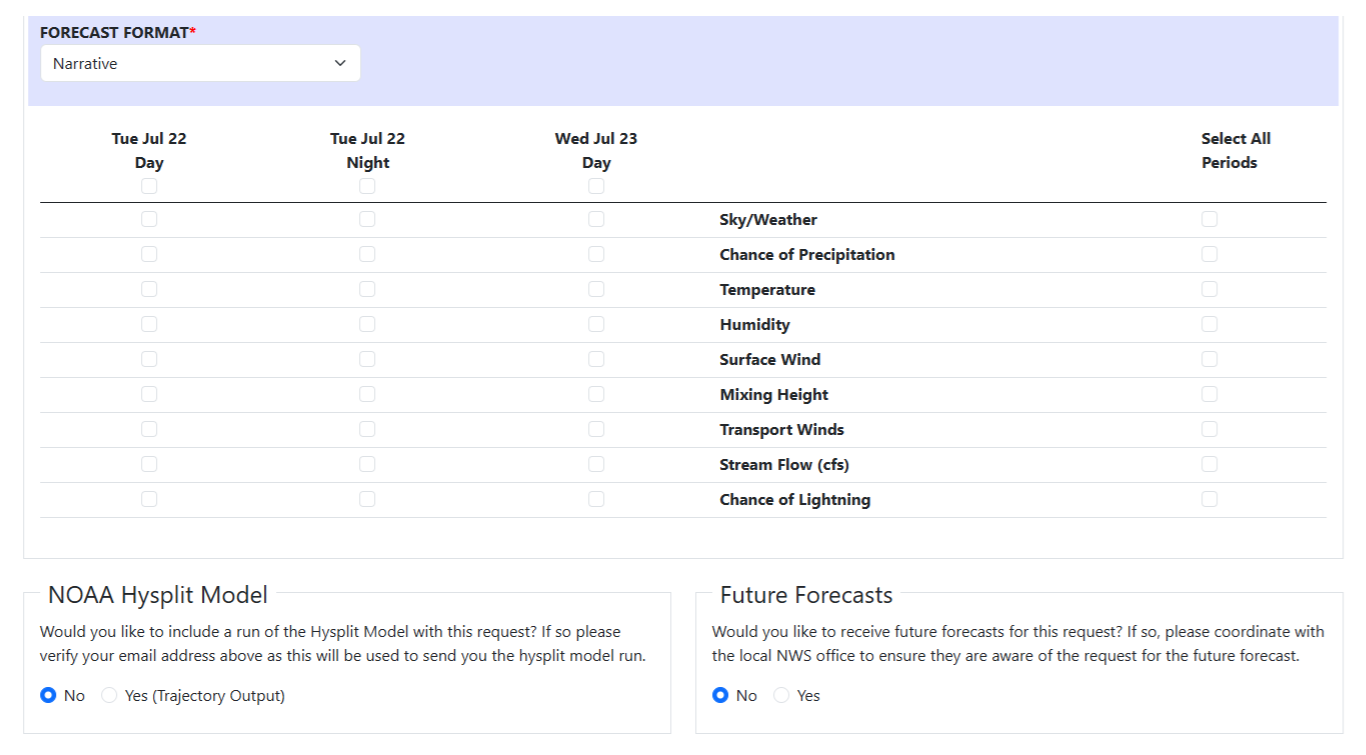Check Temperature for Wed Jul 23 Day
Viewport: 1366px width, 755px height.
click(x=596, y=288)
